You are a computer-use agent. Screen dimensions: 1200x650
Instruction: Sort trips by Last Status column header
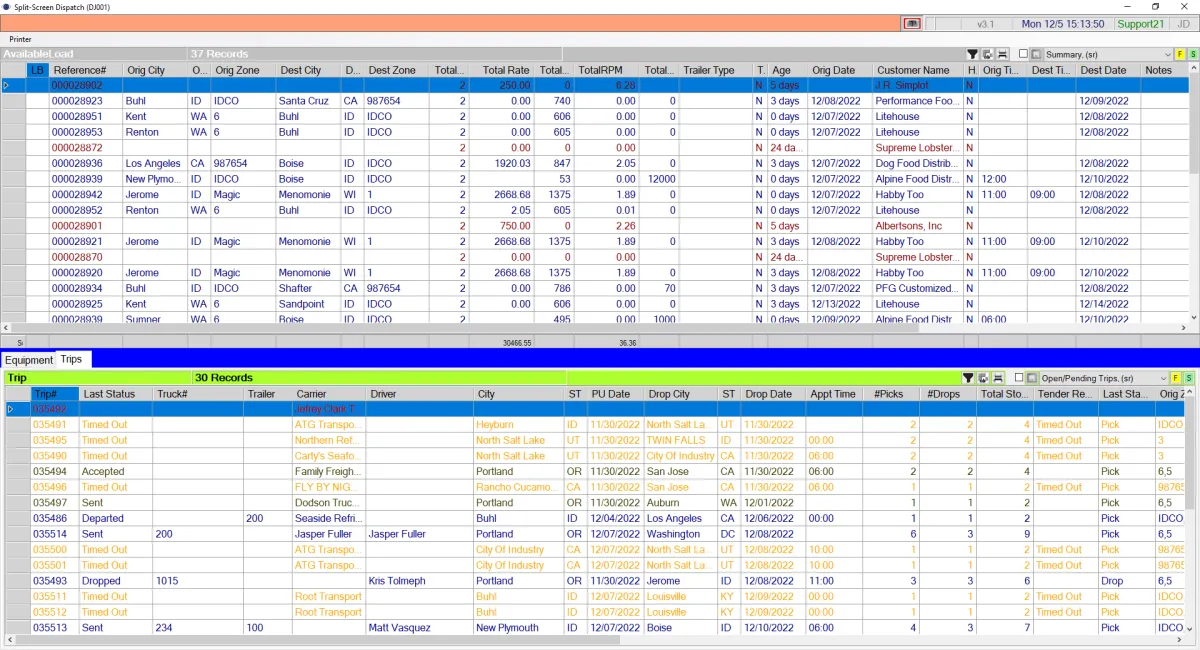tap(109, 394)
